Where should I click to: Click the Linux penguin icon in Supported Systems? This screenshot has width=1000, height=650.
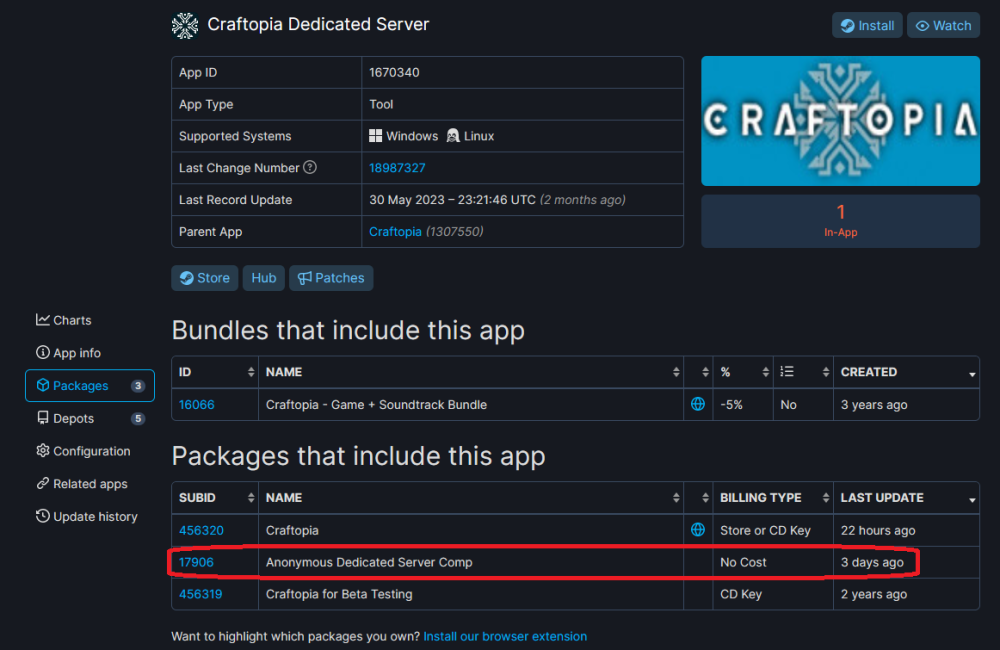point(453,136)
